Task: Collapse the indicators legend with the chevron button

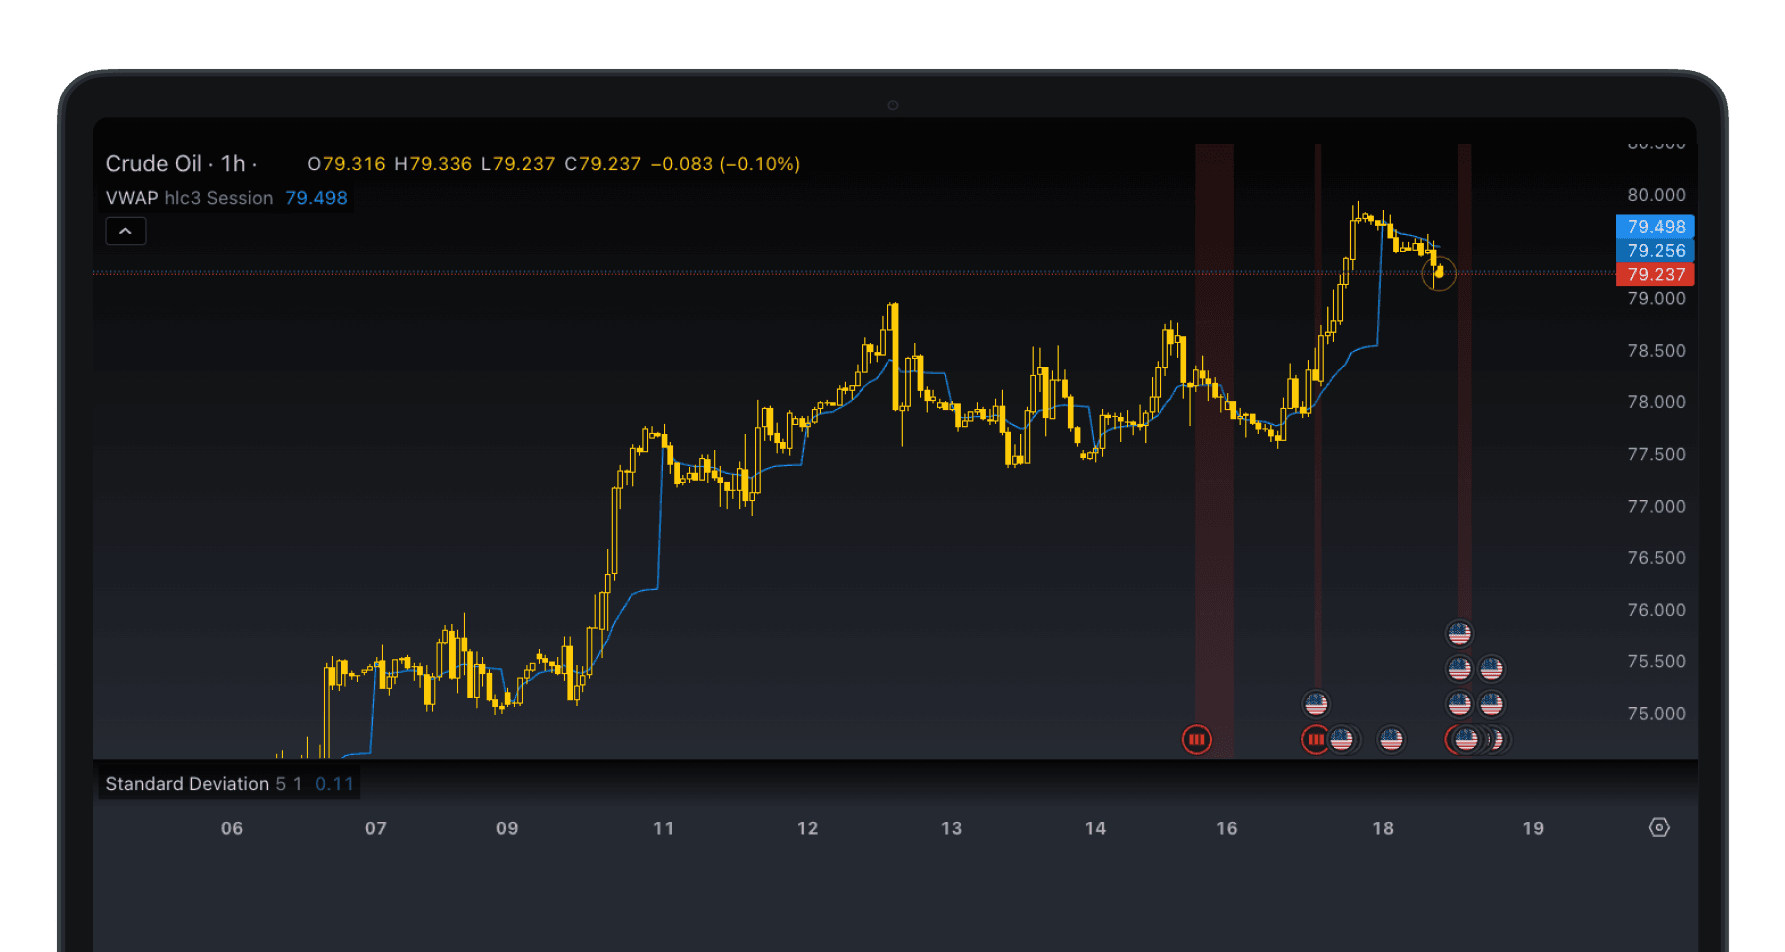Action: click(x=126, y=231)
